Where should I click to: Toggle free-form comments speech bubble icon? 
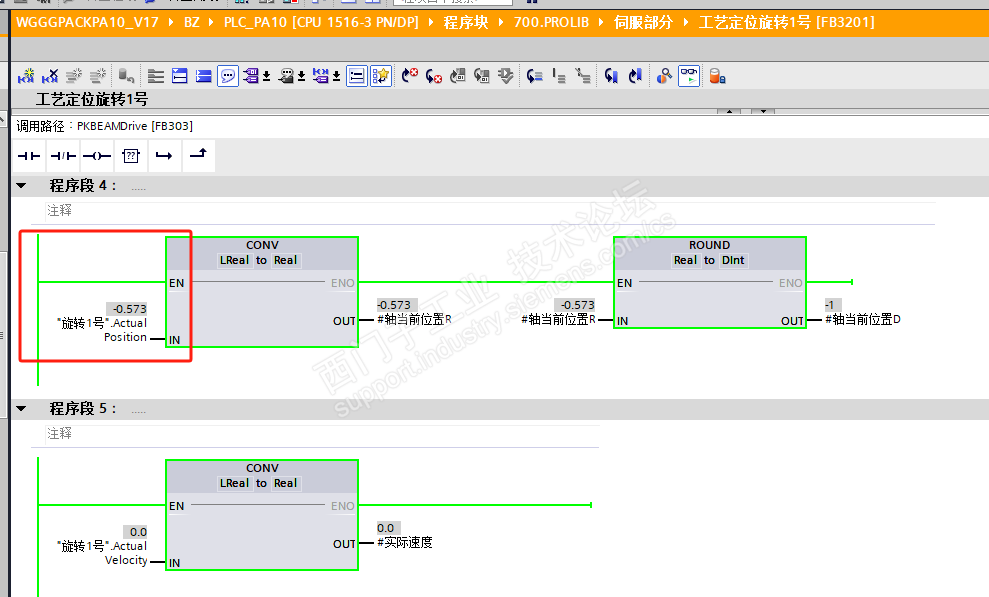[x=228, y=76]
